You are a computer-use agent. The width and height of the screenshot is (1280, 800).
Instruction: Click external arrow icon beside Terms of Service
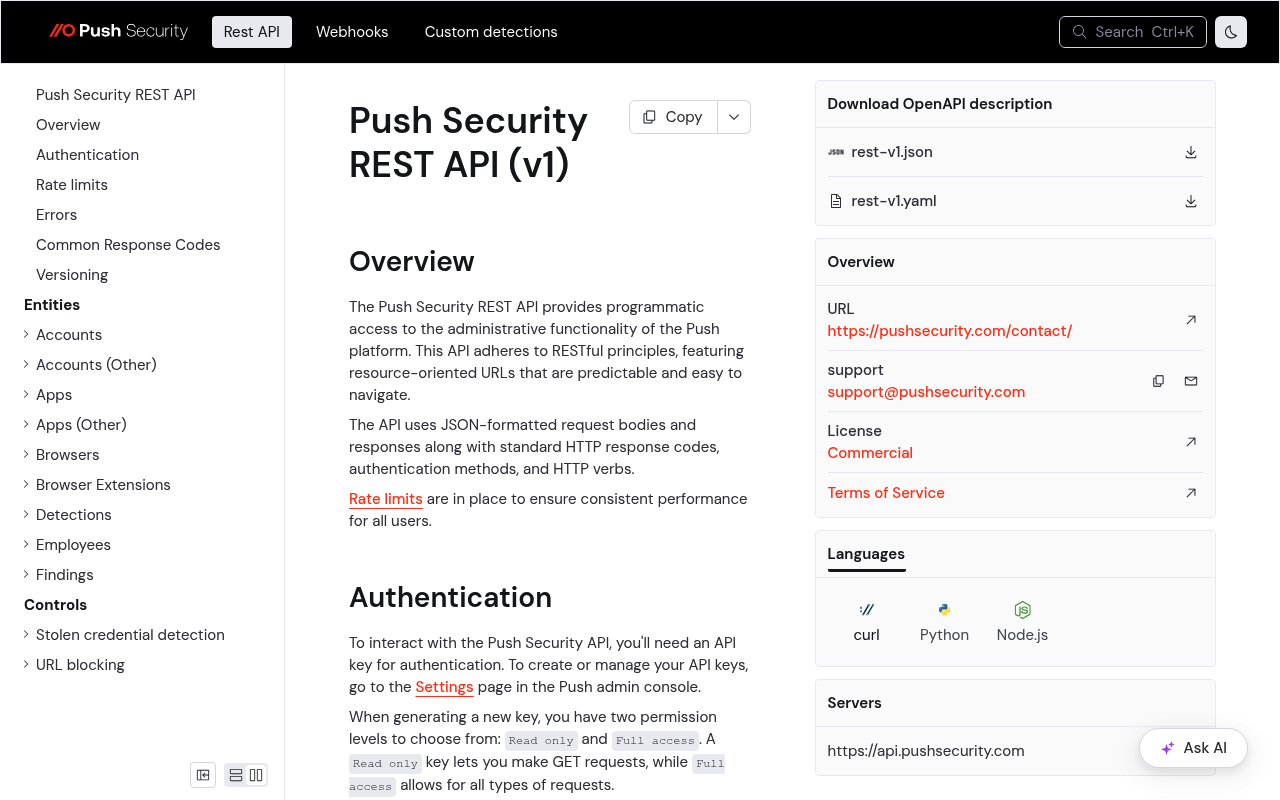pos(1191,493)
